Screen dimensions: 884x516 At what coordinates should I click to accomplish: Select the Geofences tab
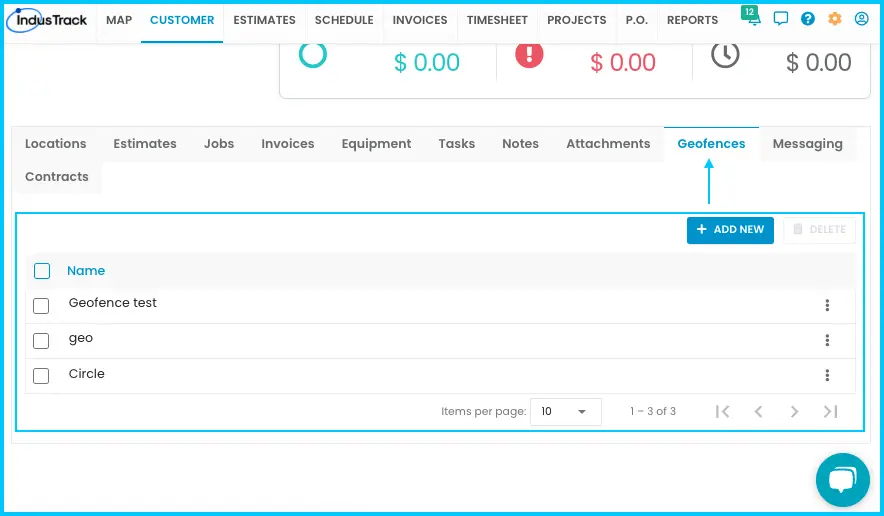[711, 144]
